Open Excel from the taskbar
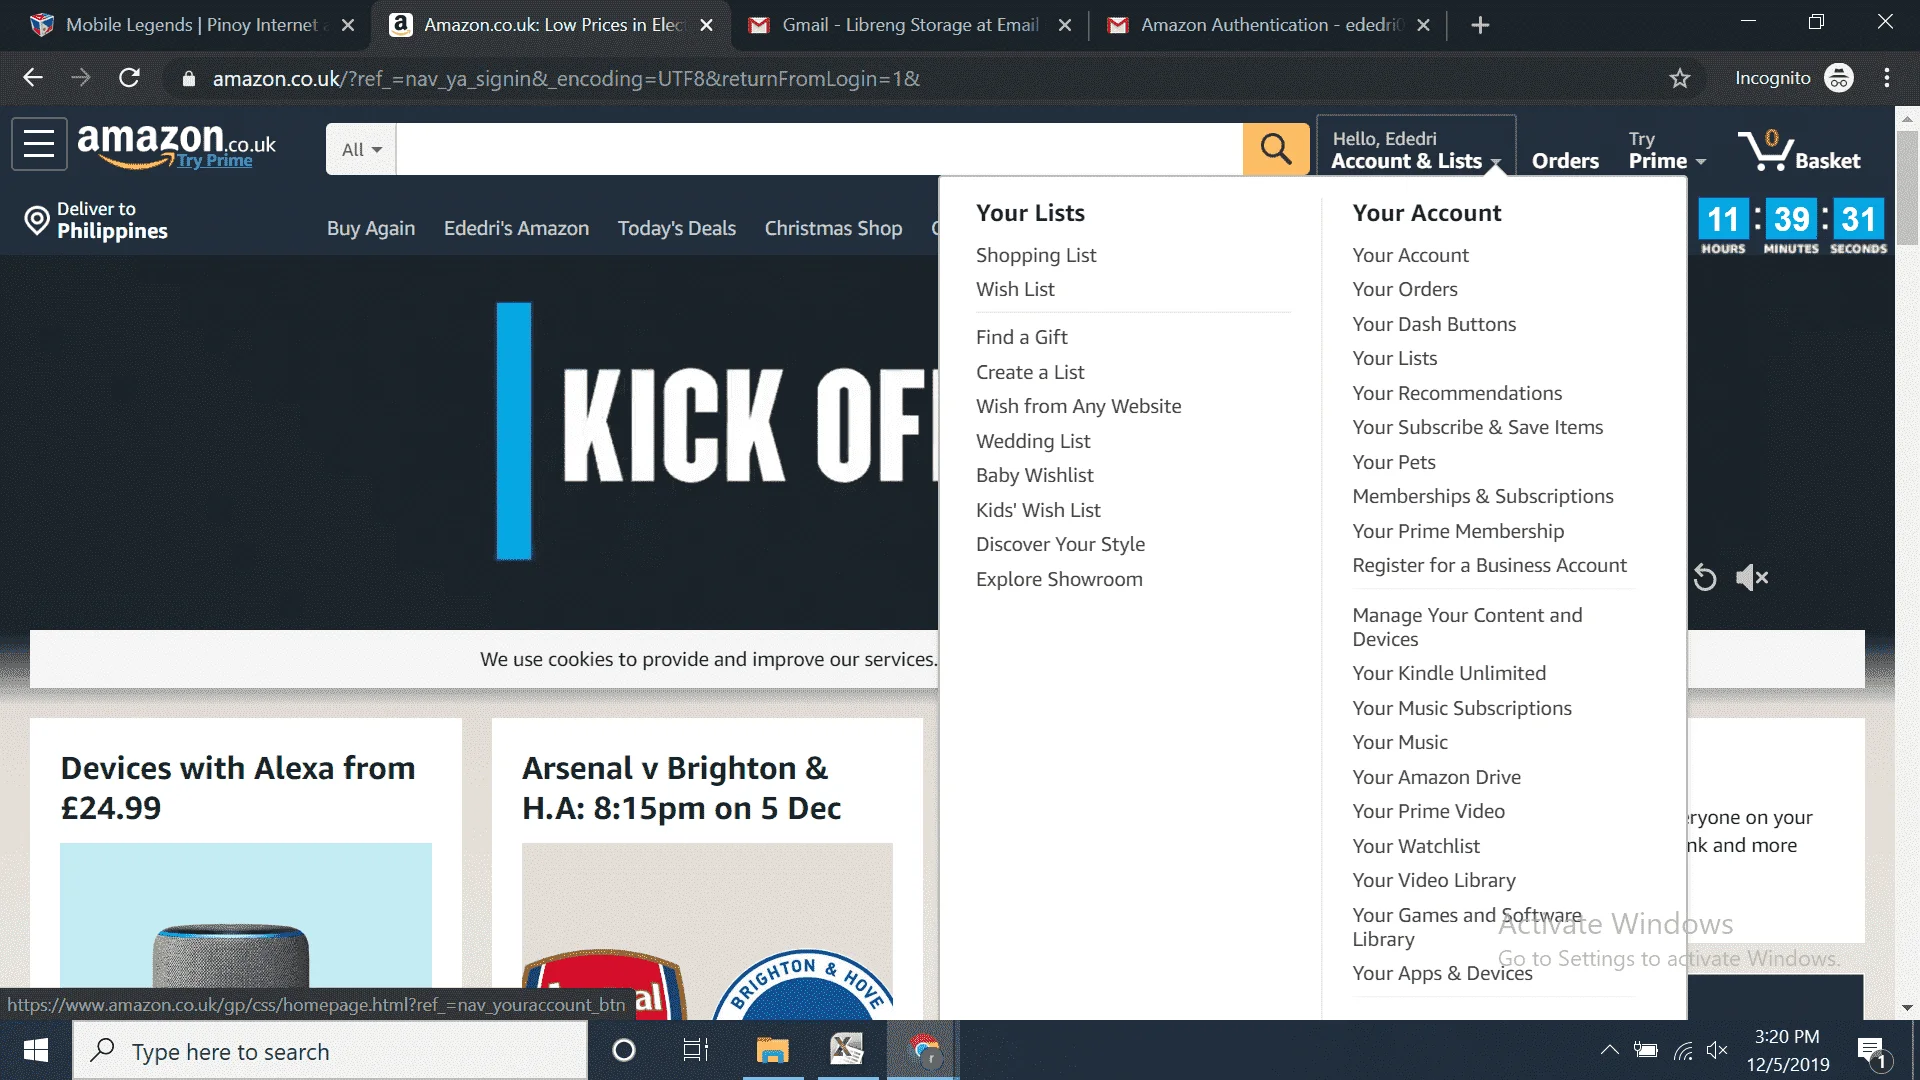Image resolution: width=1920 pixels, height=1080 pixels. click(x=847, y=1050)
